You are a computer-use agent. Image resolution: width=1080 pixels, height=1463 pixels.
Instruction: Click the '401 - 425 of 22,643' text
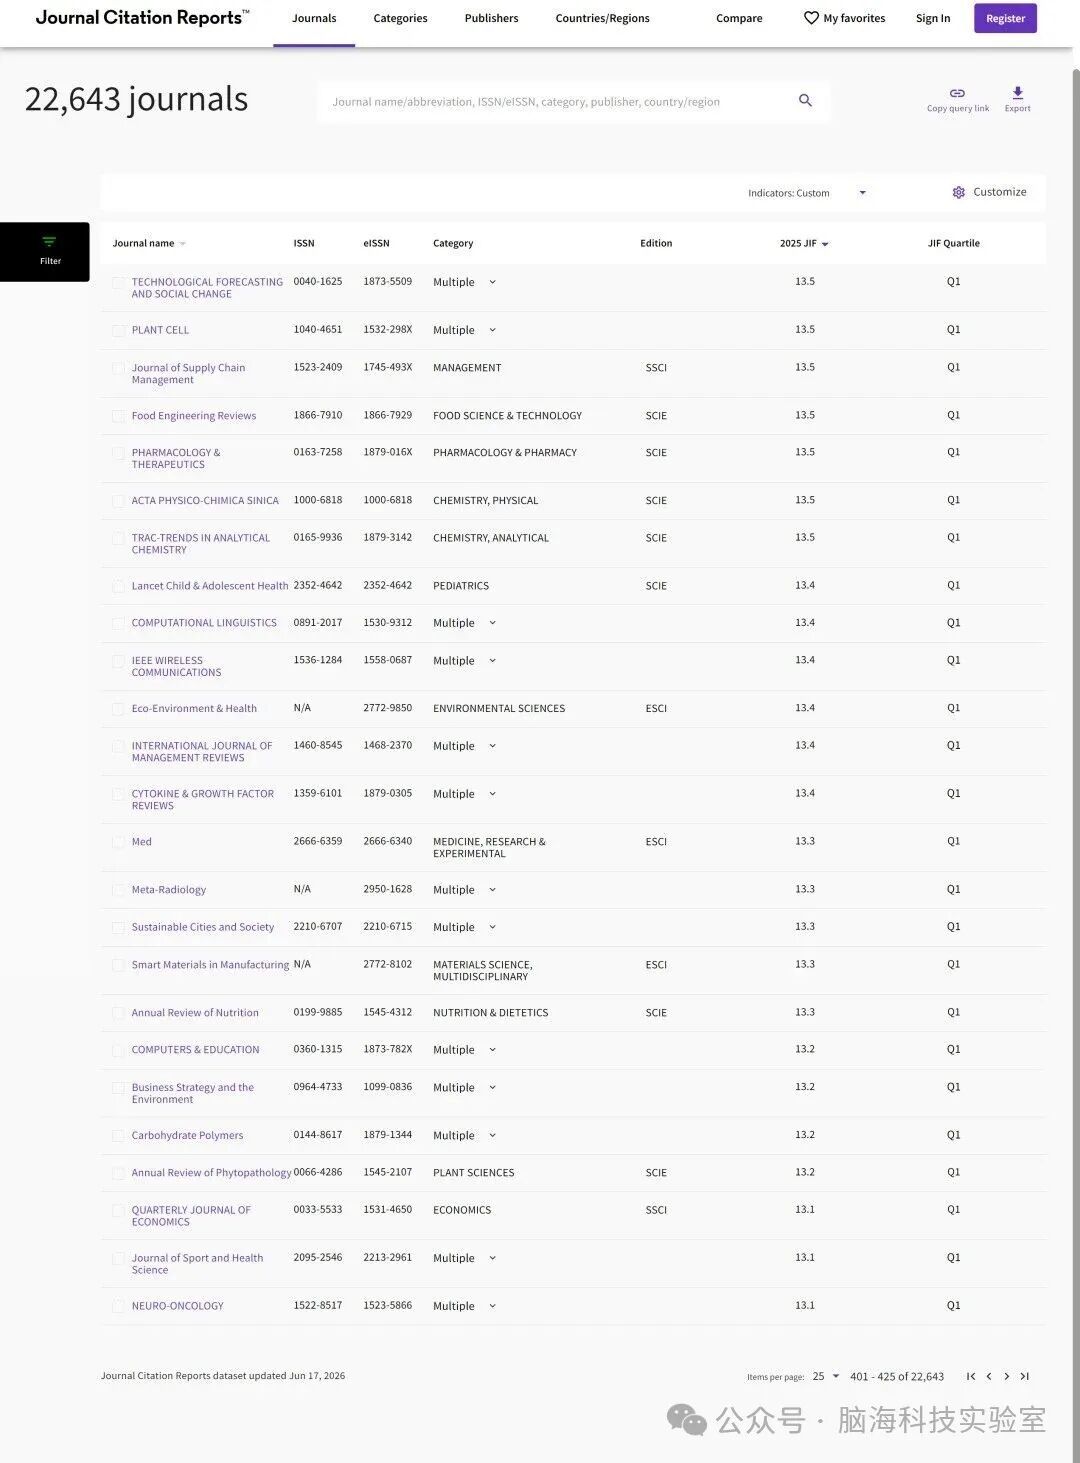pos(897,1377)
